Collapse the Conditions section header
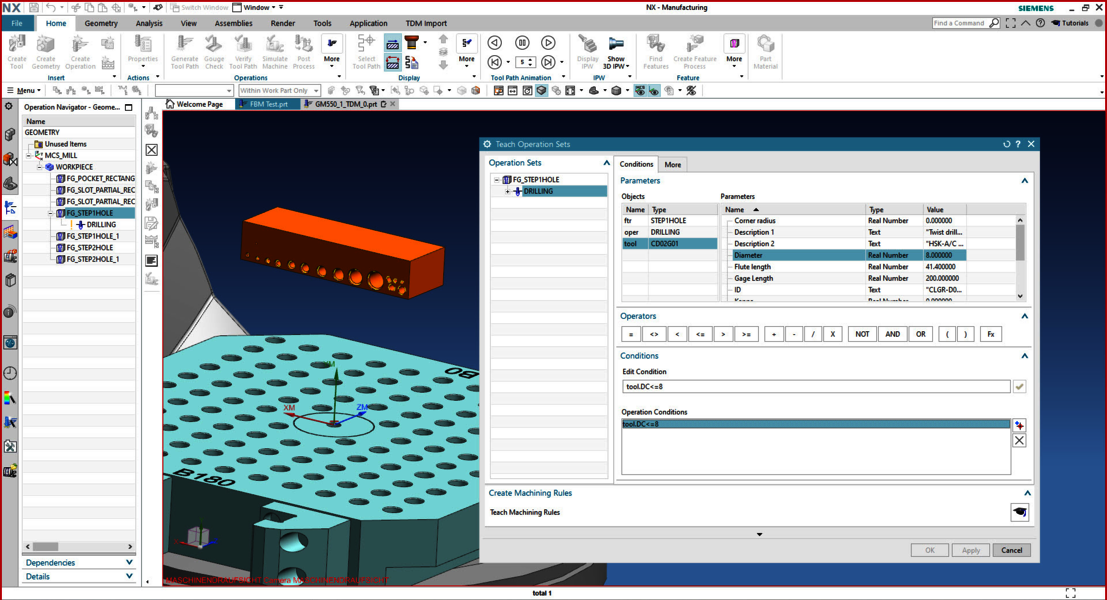This screenshot has height=600, width=1107. point(1024,356)
